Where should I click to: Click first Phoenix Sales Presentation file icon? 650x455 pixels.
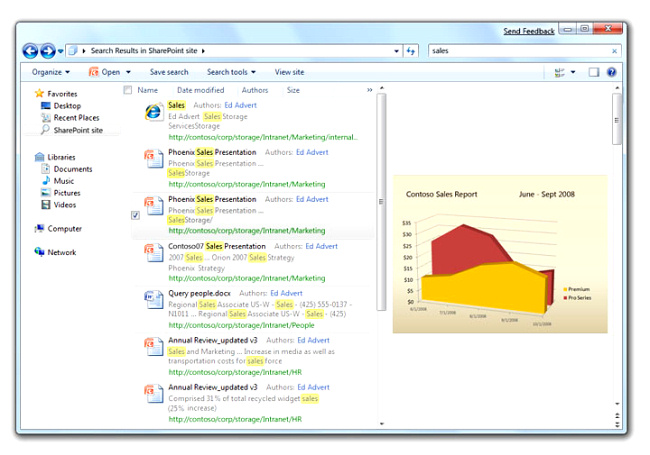click(154, 159)
